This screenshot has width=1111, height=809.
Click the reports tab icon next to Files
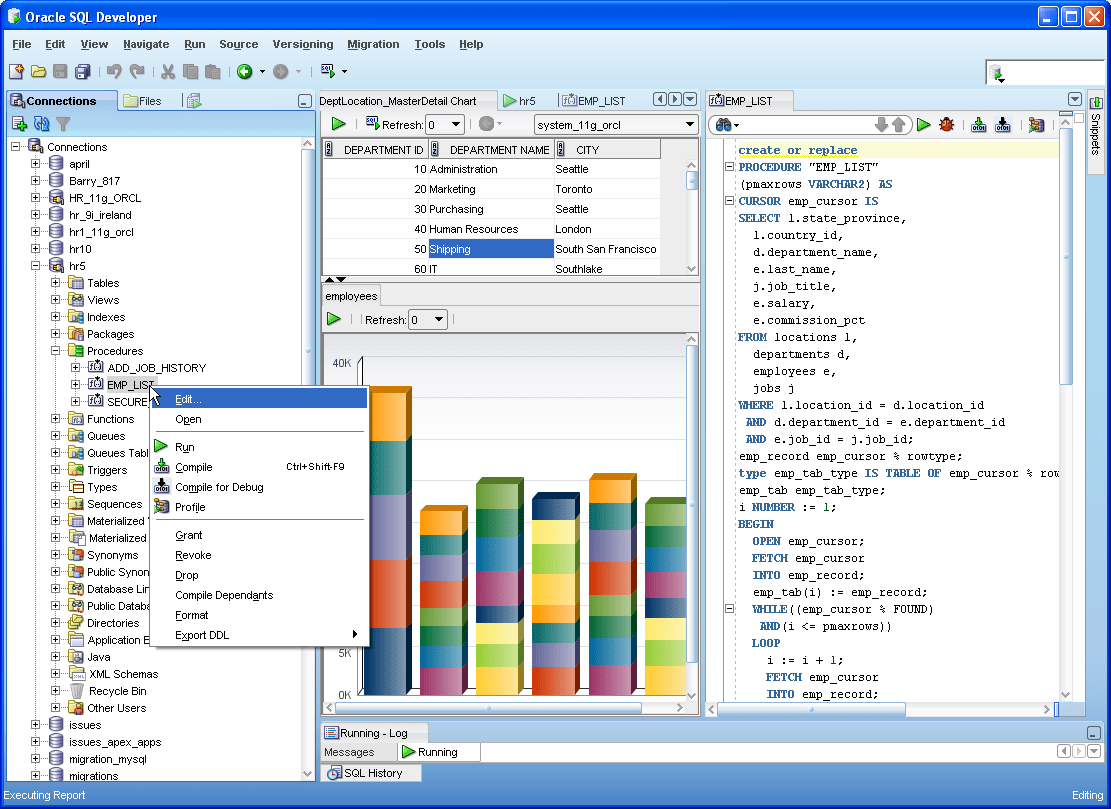point(193,101)
